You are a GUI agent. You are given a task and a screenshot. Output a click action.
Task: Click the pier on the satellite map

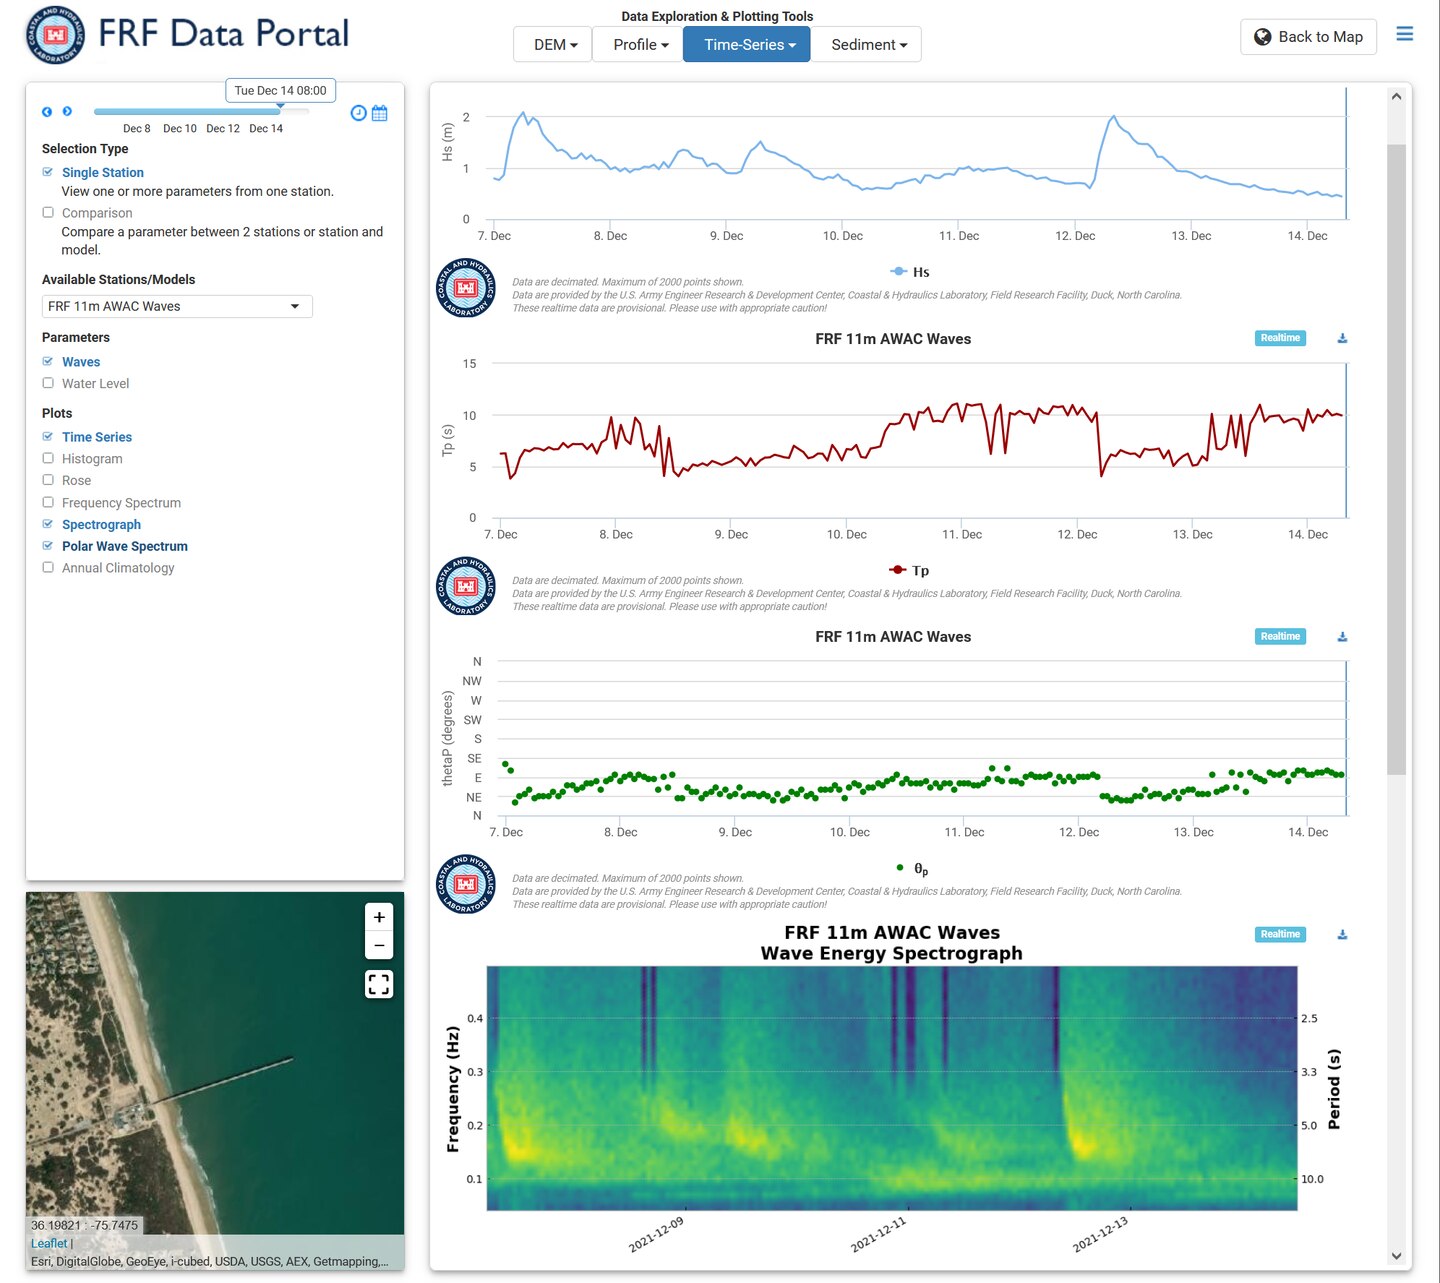coord(221,1080)
